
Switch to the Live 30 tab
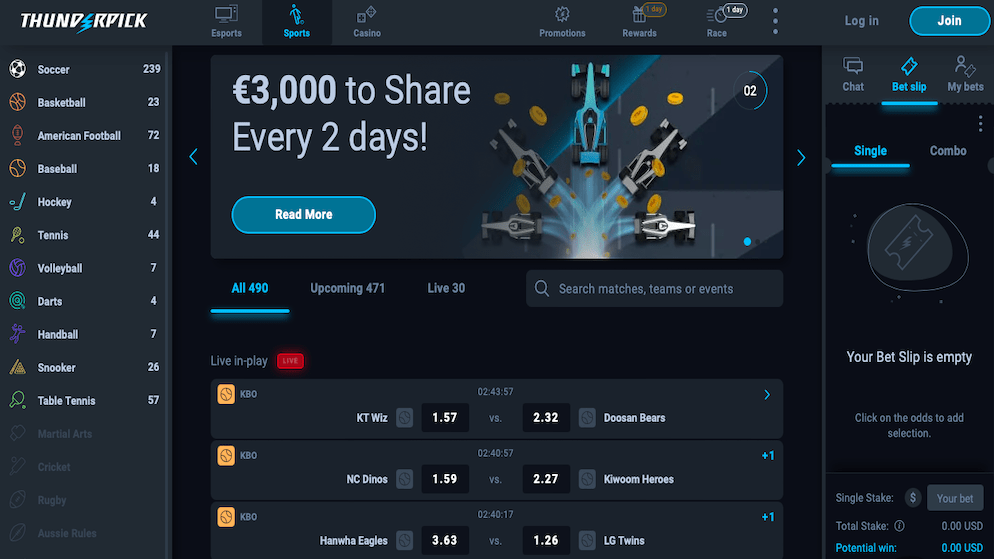point(446,288)
